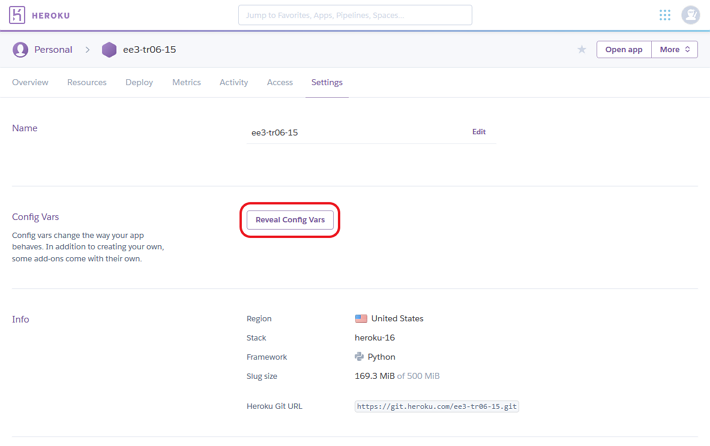Select the Settings tab
This screenshot has height=446, width=710.
pos(327,82)
